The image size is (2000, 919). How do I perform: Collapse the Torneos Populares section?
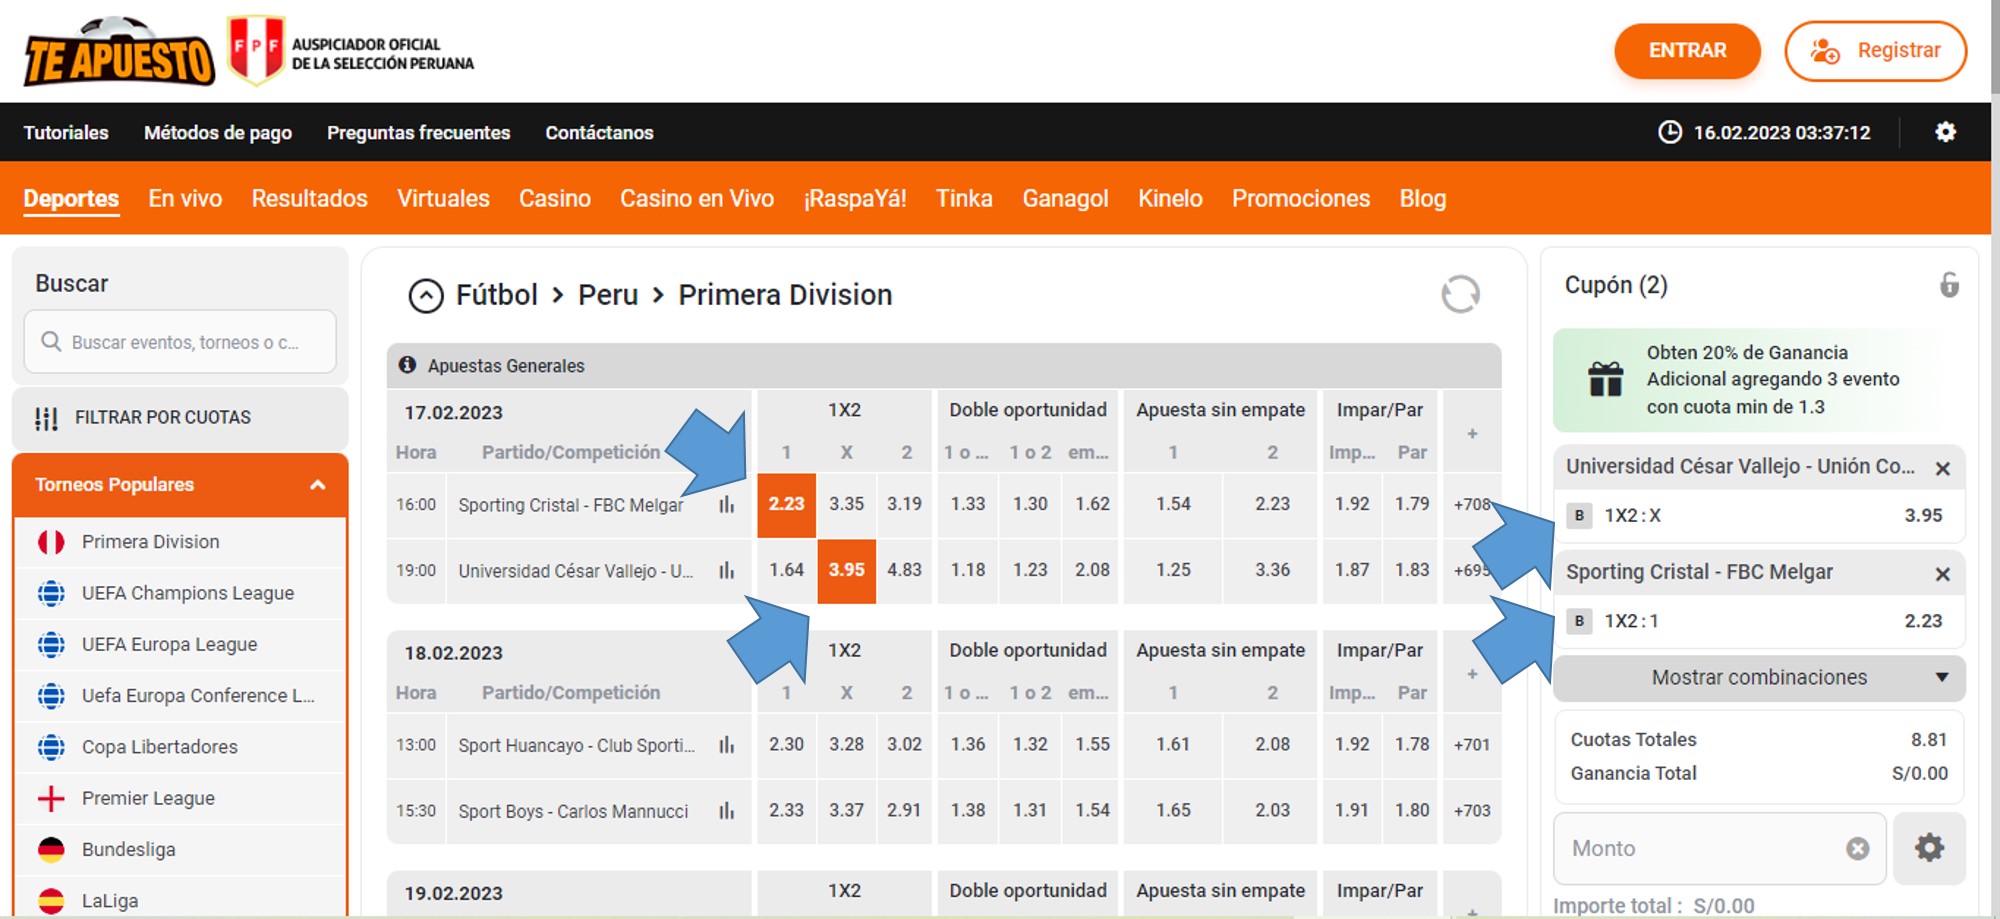318,485
